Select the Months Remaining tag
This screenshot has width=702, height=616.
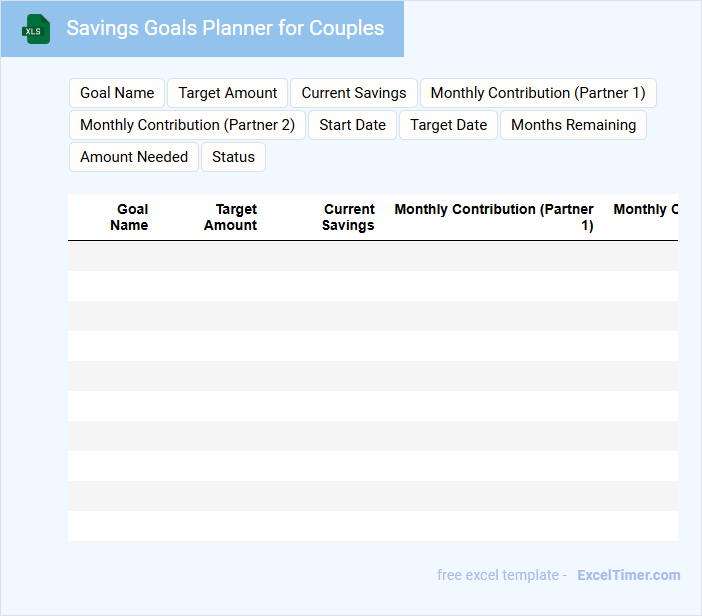573,125
